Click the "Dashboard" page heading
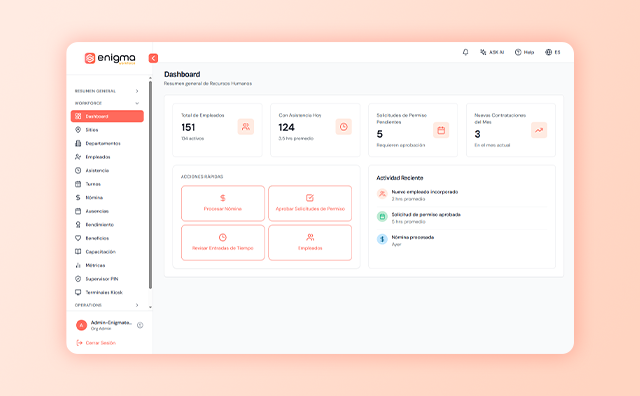Screen dimensions: 640x396 pyautogui.click(x=182, y=74)
